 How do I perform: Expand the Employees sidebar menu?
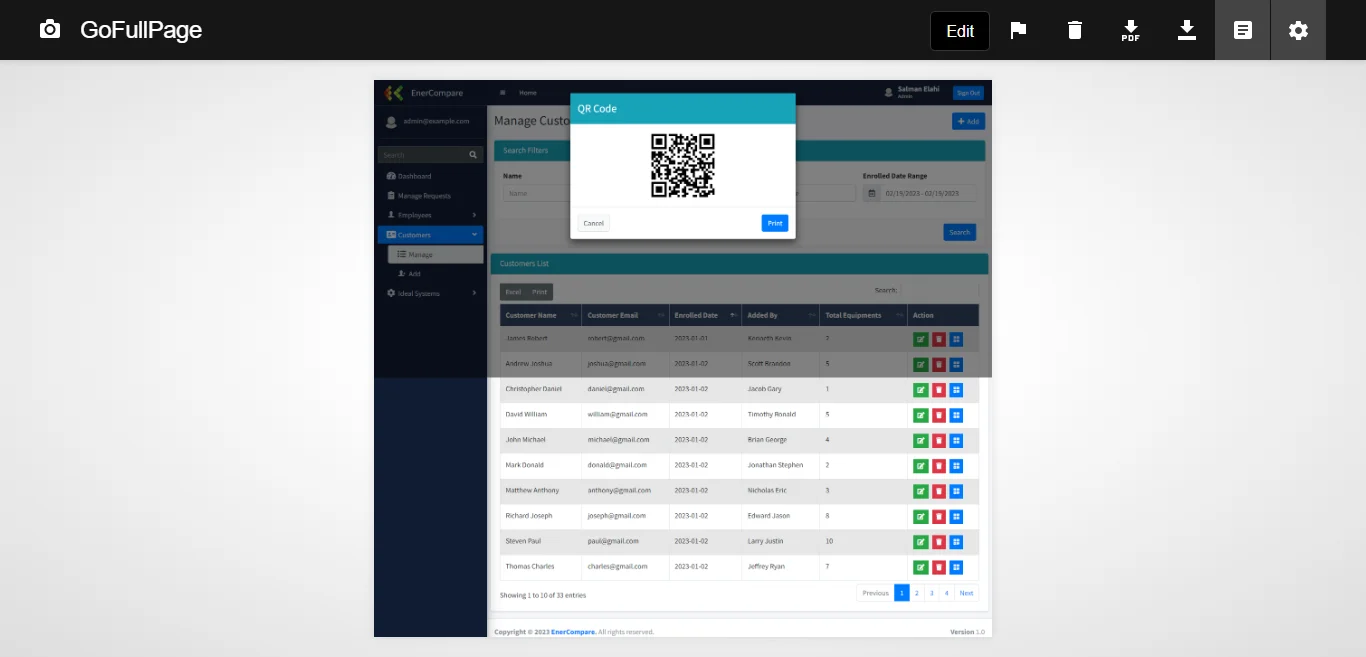pos(431,215)
